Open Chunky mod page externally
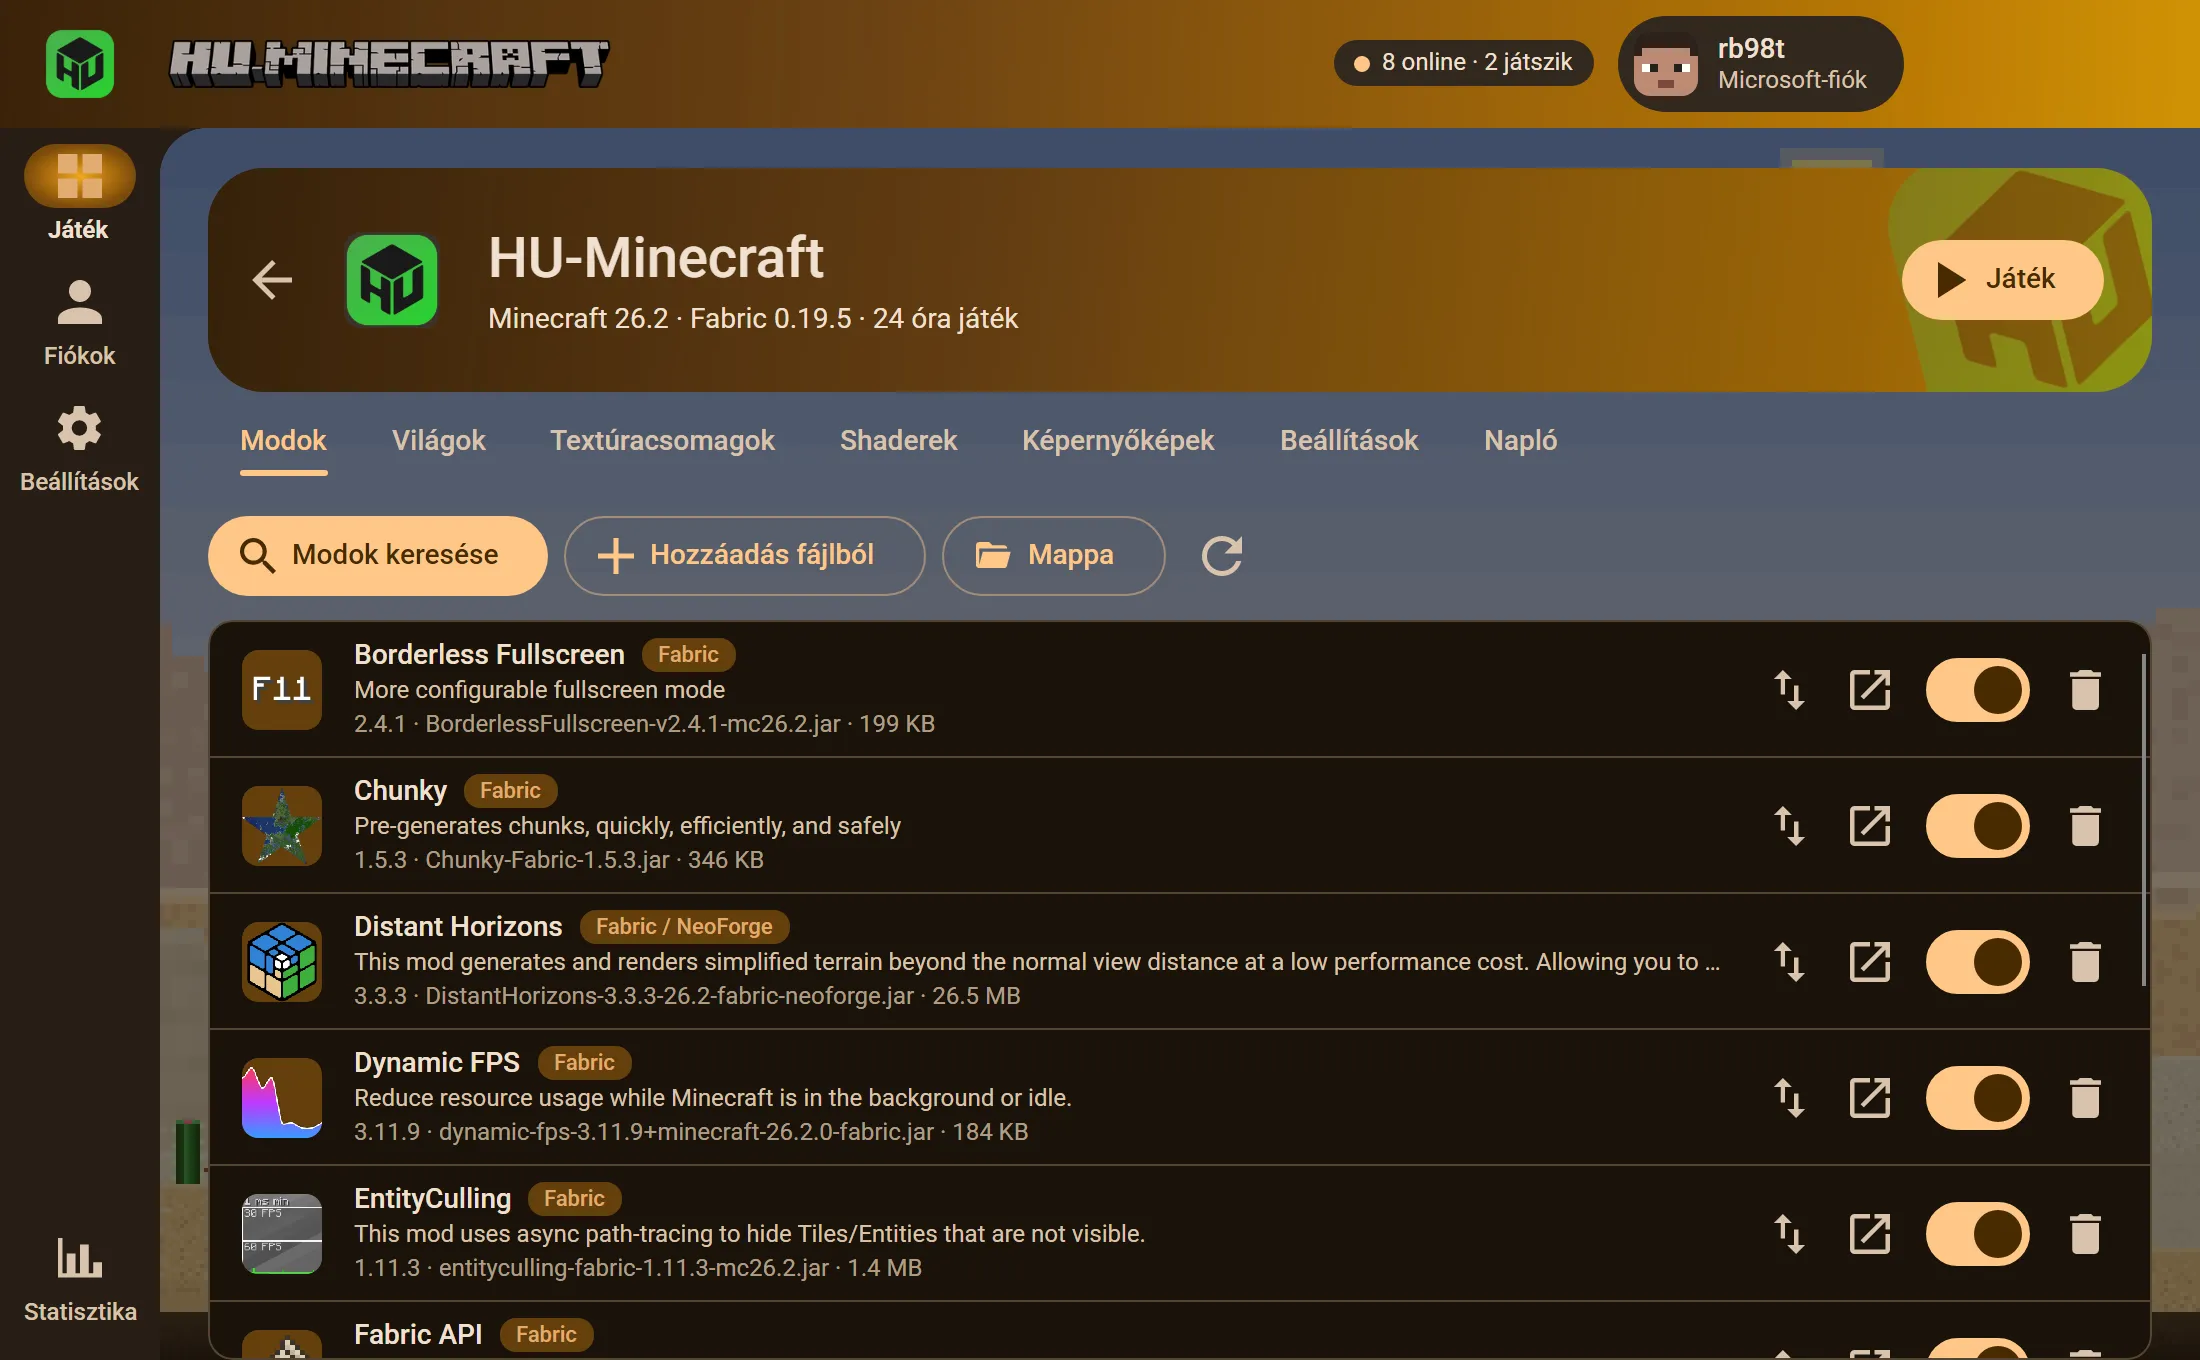 point(1870,826)
